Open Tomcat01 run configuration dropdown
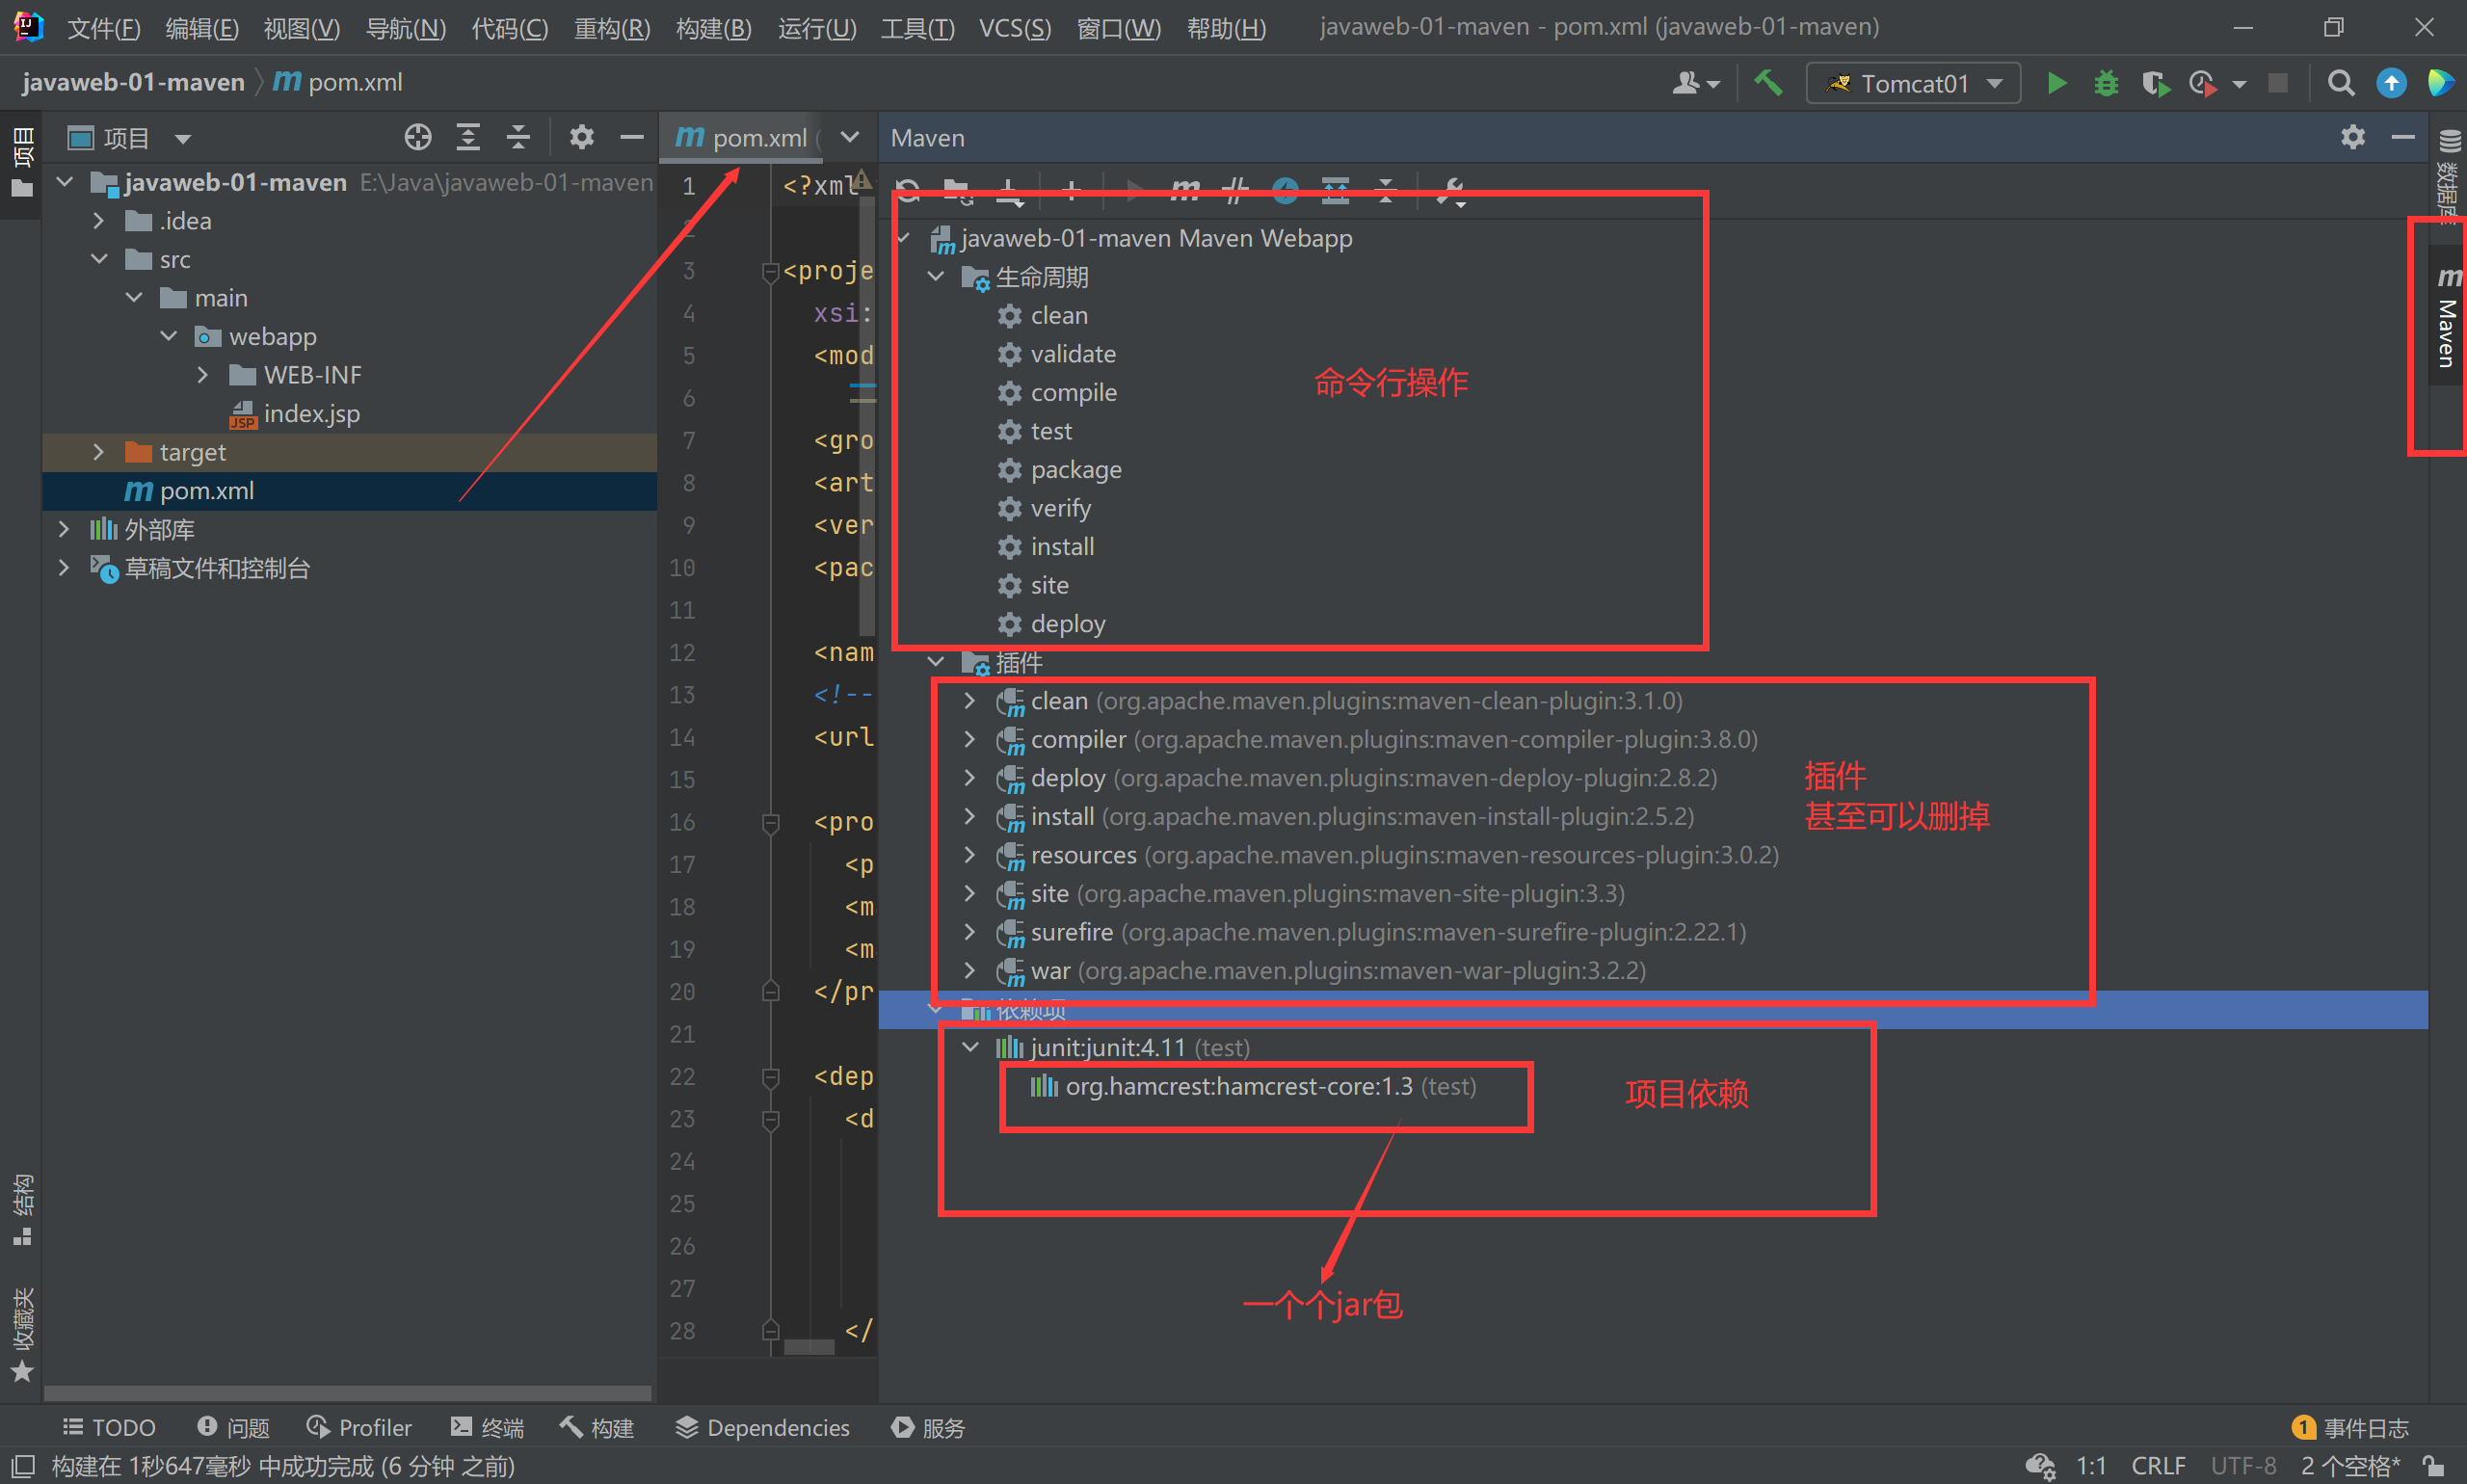 pyautogui.click(x=1913, y=83)
